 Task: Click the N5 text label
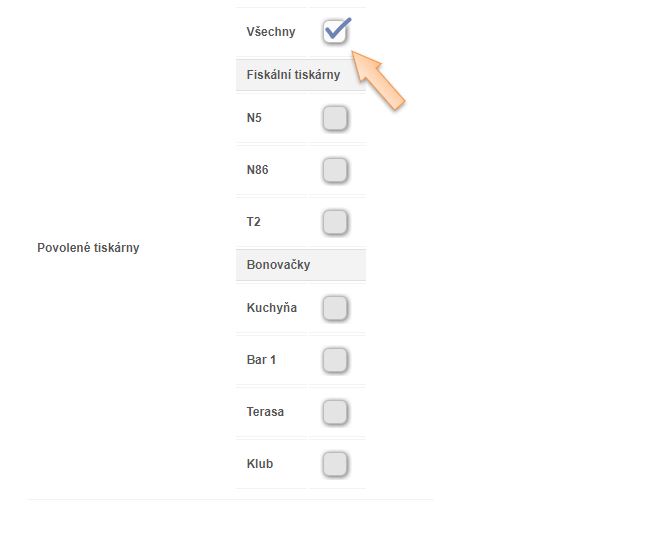click(x=254, y=118)
